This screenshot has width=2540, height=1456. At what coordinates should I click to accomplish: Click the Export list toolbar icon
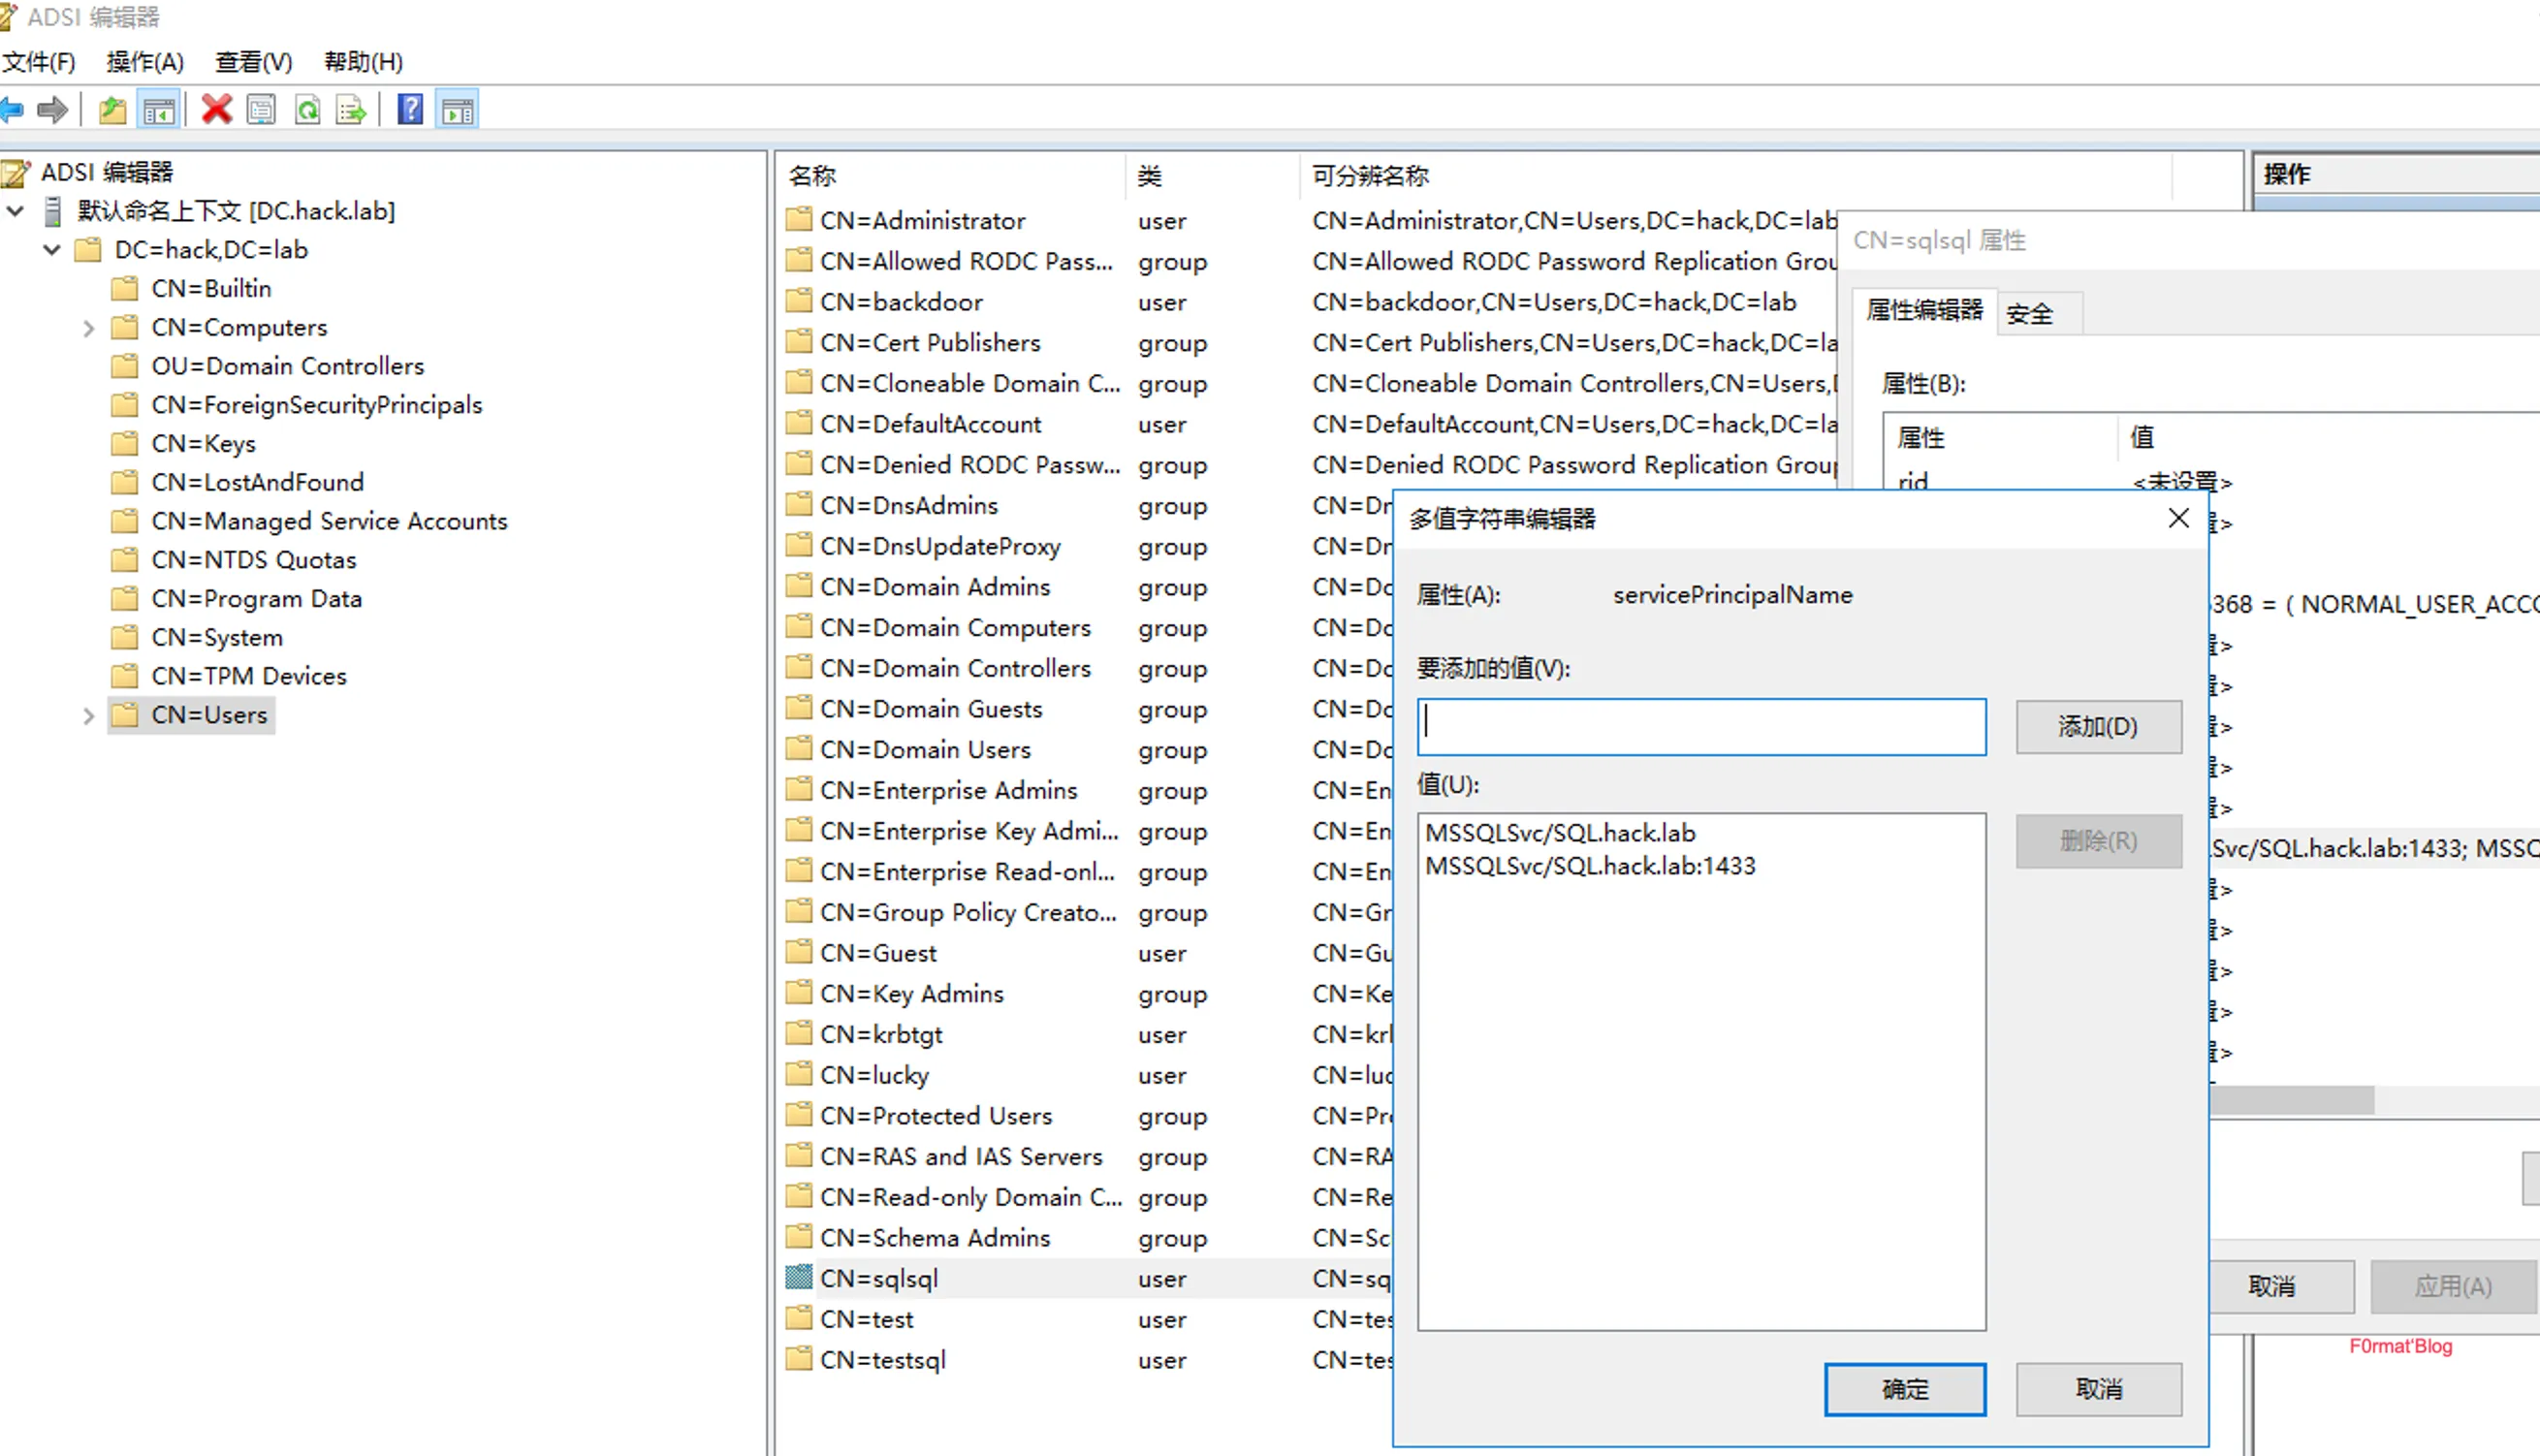[x=351, y=110]
